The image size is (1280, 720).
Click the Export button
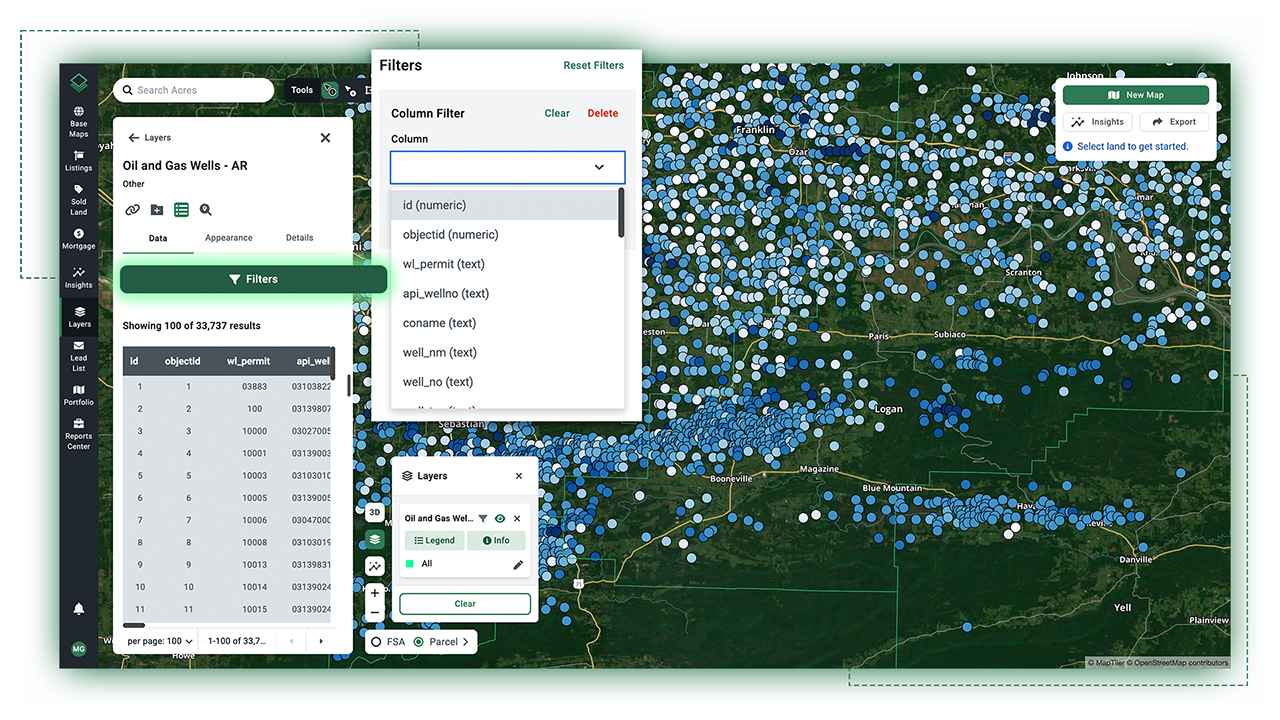(1174, 122)
